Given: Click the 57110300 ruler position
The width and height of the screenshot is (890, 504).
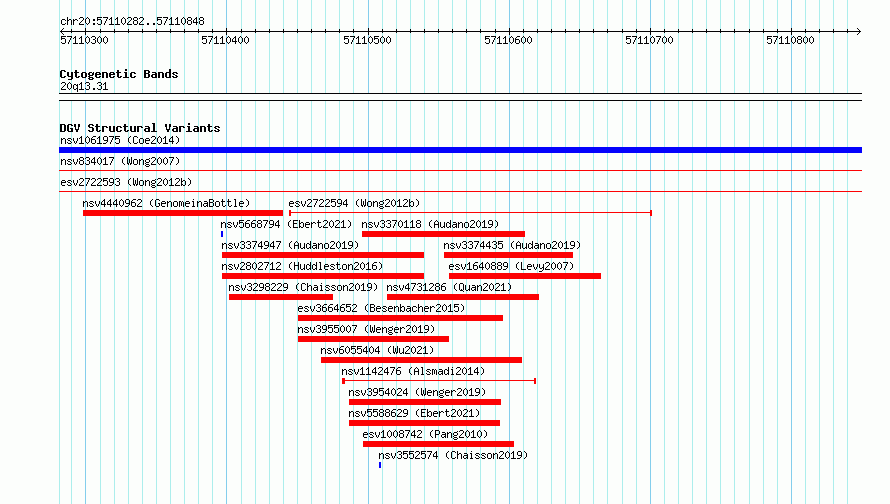Looking at the screenshot, I should point(84,40).
